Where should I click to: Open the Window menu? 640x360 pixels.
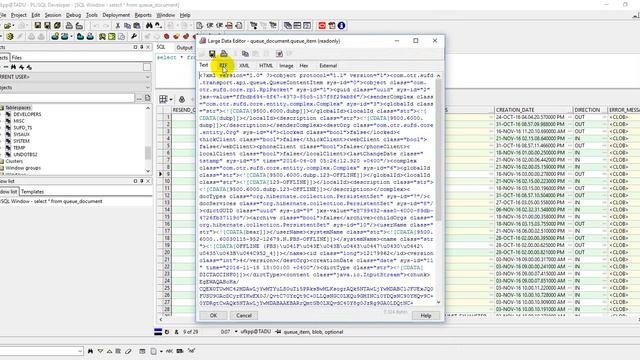(x=165, y=15)
